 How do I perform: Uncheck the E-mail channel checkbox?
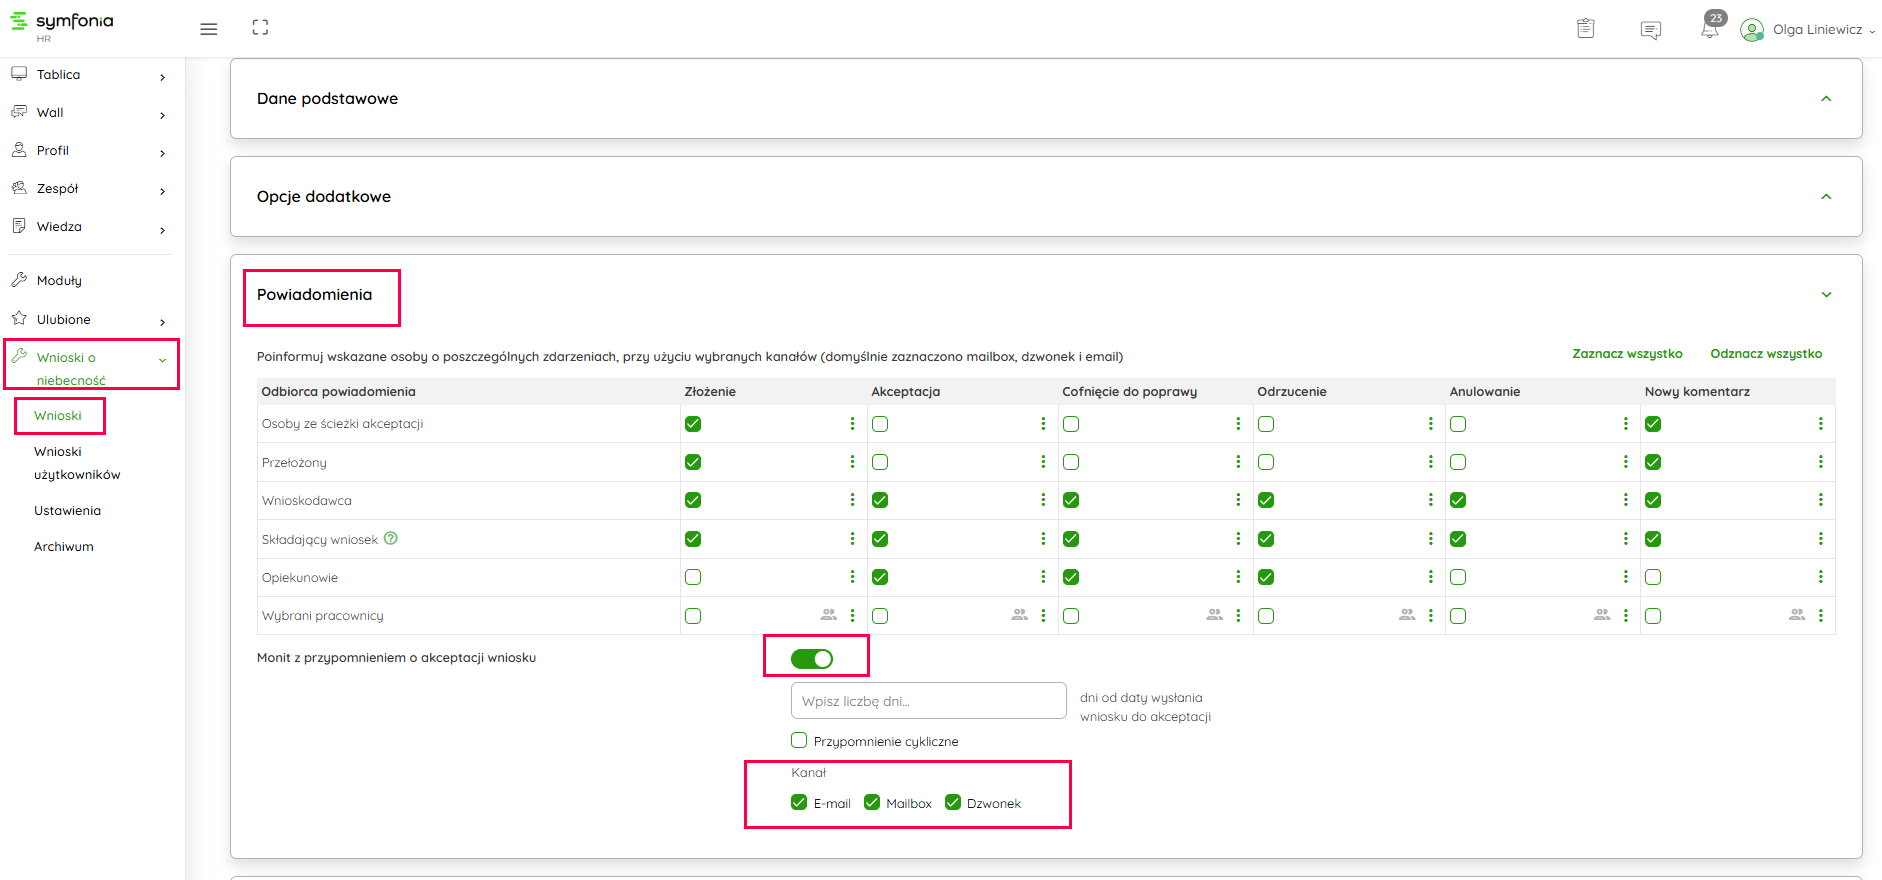(x=799, y=802)
